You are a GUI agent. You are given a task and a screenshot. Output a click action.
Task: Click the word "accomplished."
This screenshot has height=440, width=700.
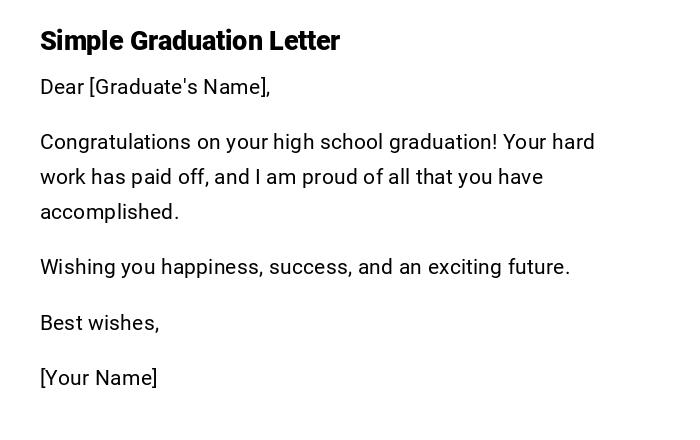109,212
